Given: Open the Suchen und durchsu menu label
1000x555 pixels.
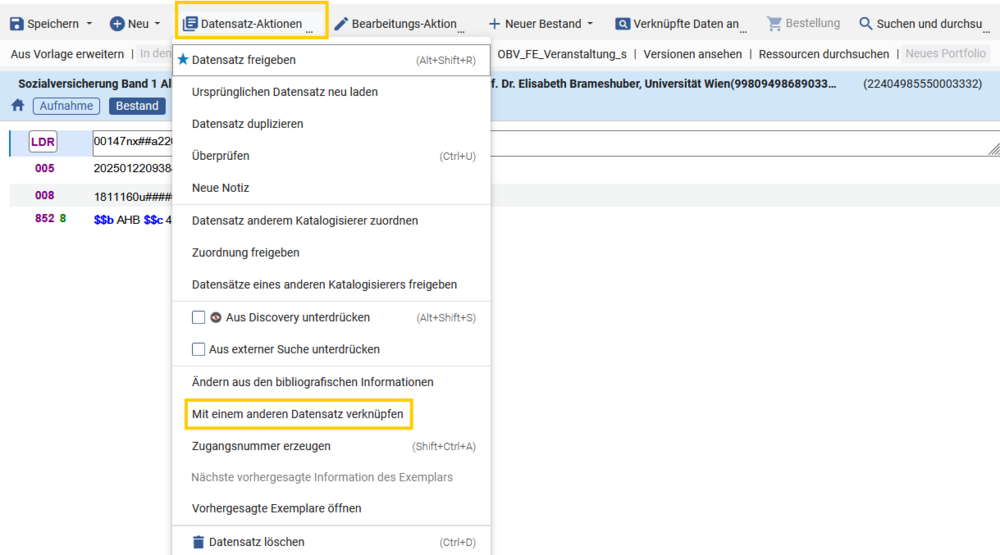Looking at the screenshot, I should tap(929, 24).
